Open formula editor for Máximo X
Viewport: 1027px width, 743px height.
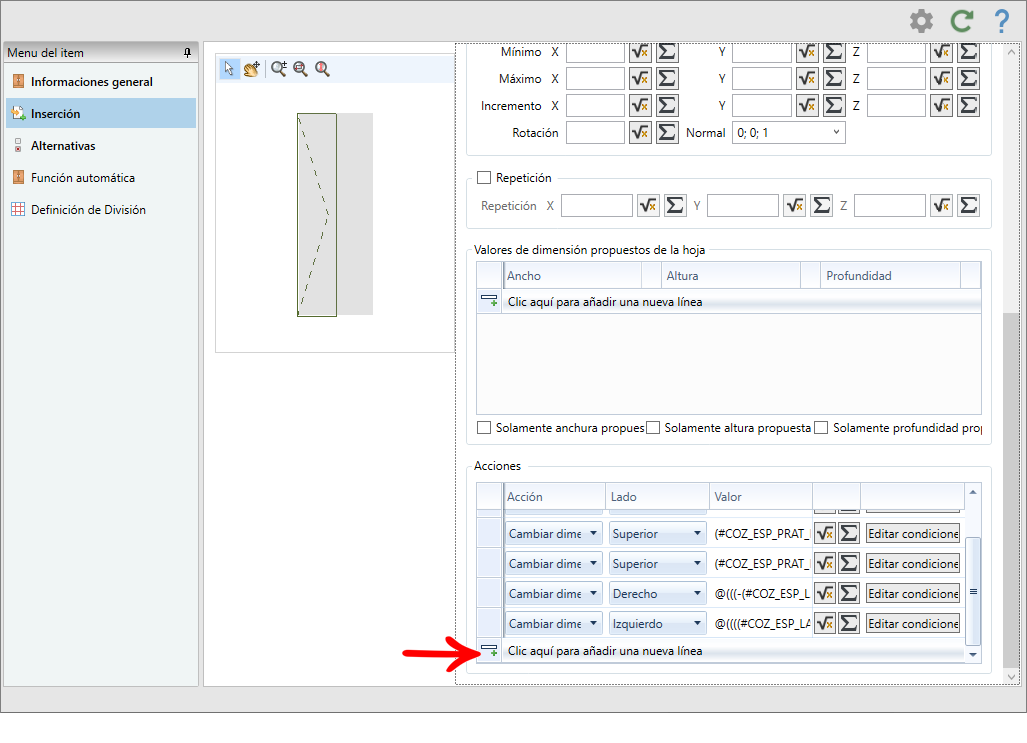click(x=640, y=79)
